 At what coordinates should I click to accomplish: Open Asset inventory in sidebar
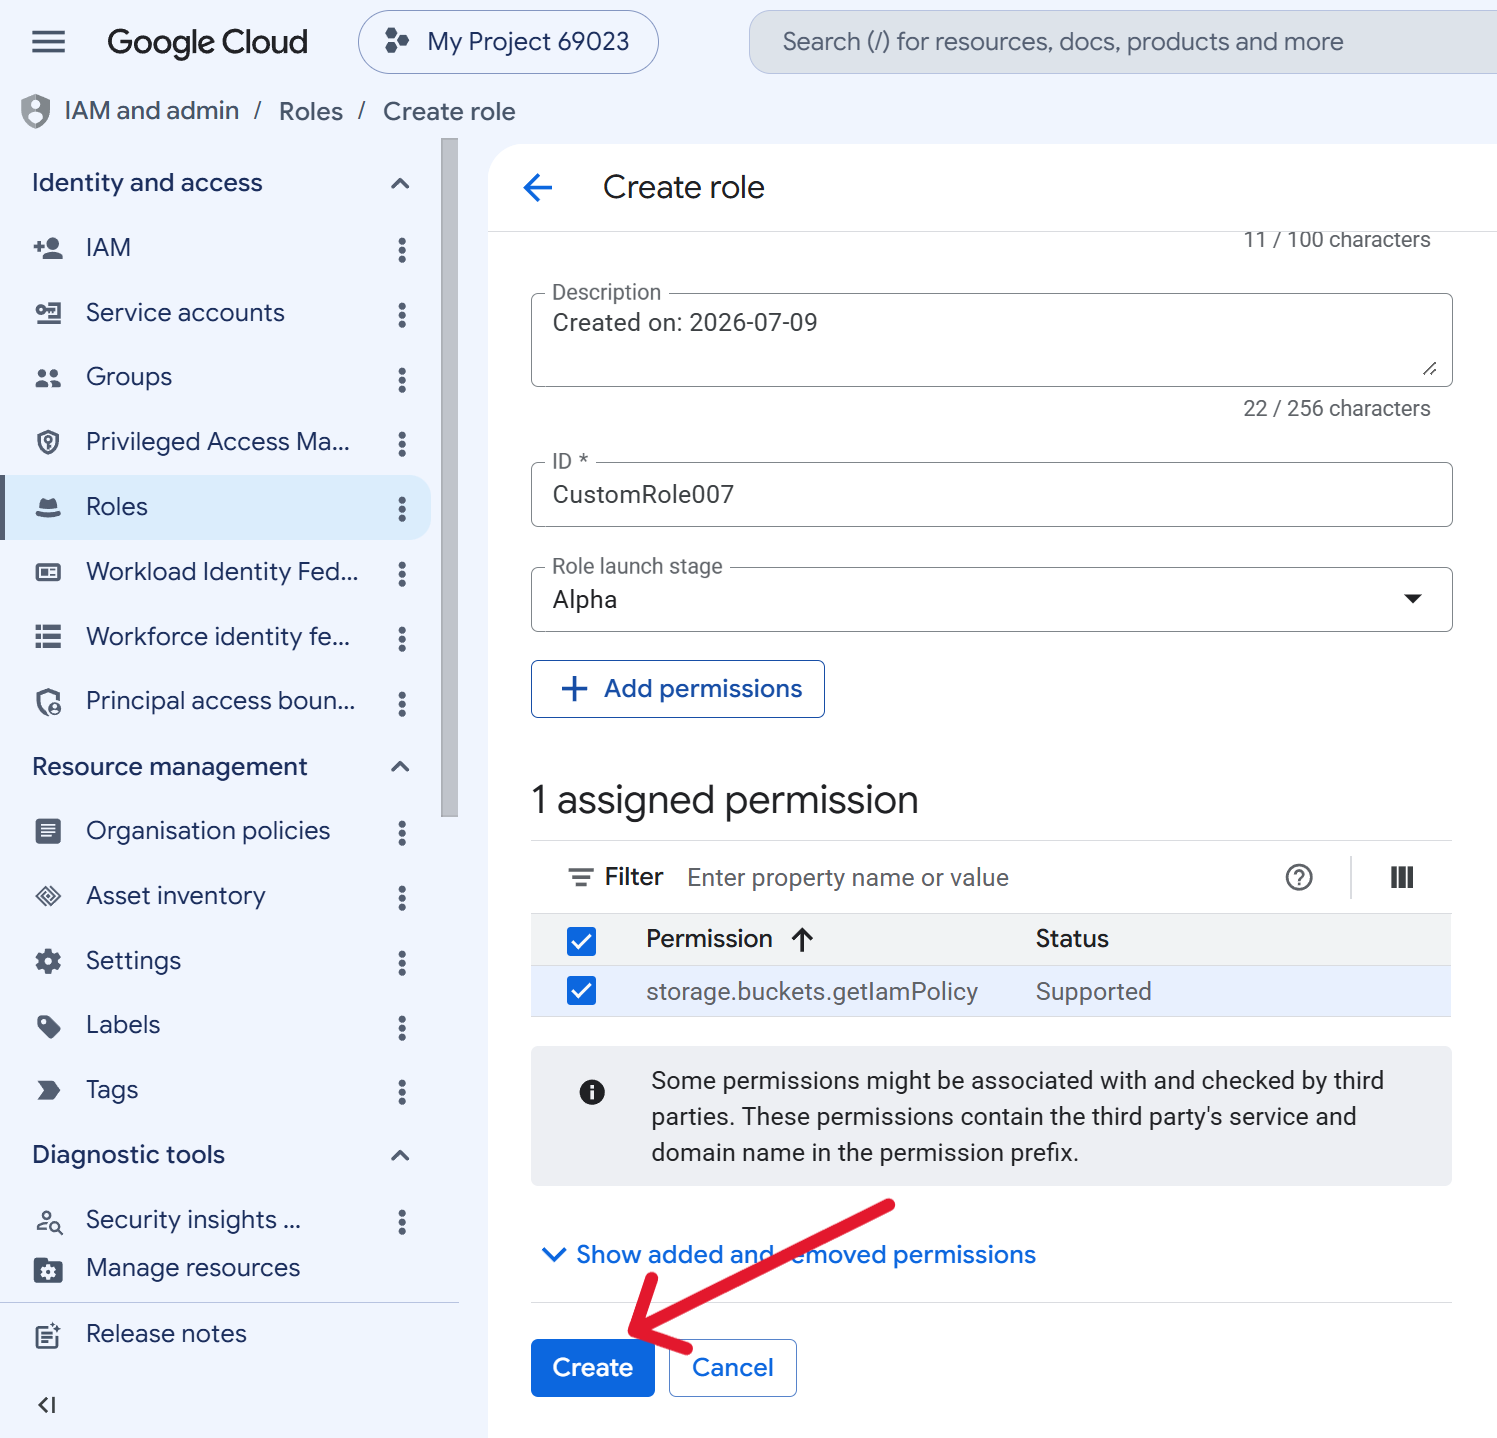point(176,895)
